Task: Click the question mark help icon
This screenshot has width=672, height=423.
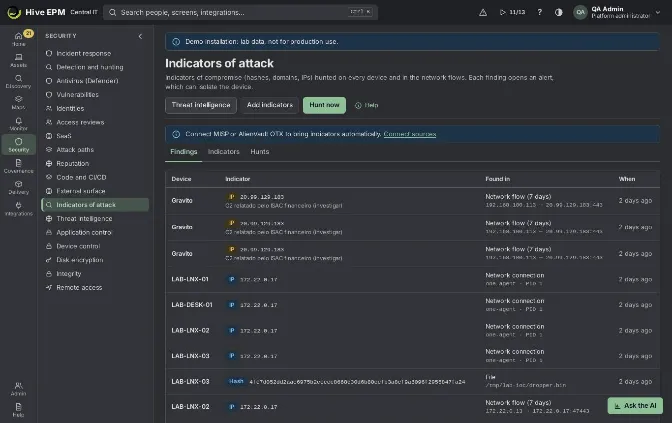Action: (x=540, y=12)
